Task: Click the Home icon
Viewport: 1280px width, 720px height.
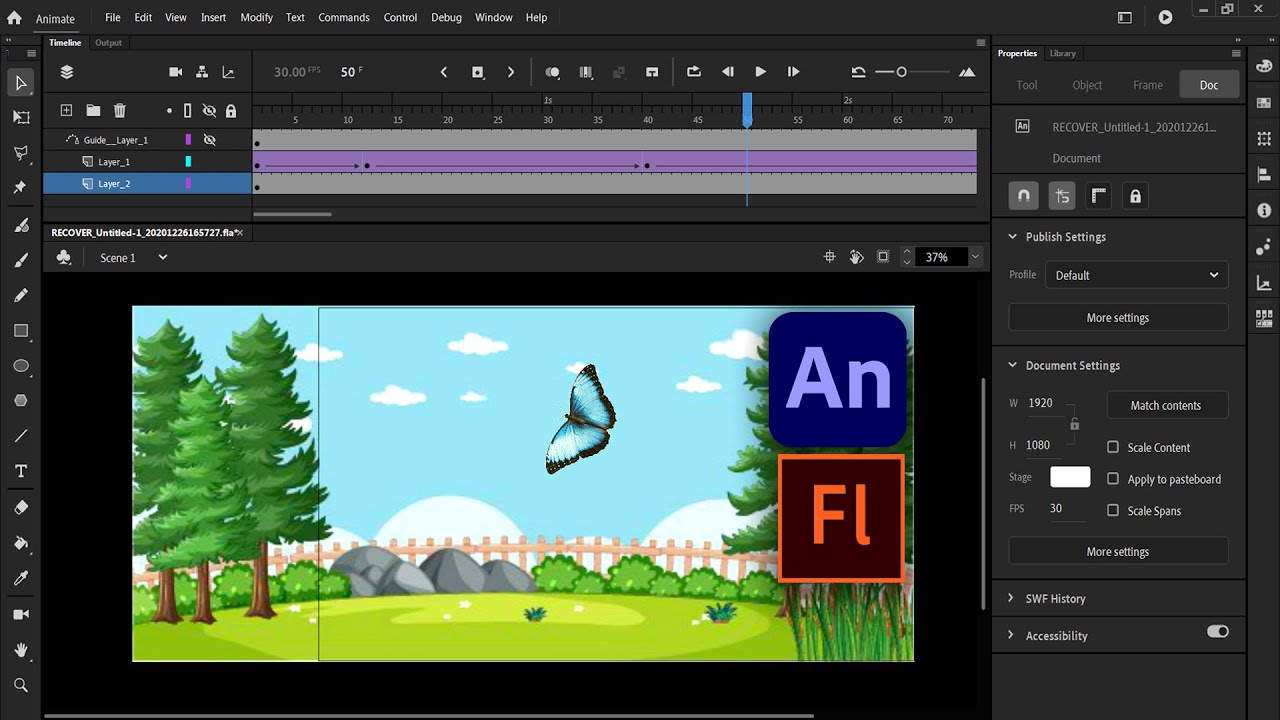Action: 14,17
